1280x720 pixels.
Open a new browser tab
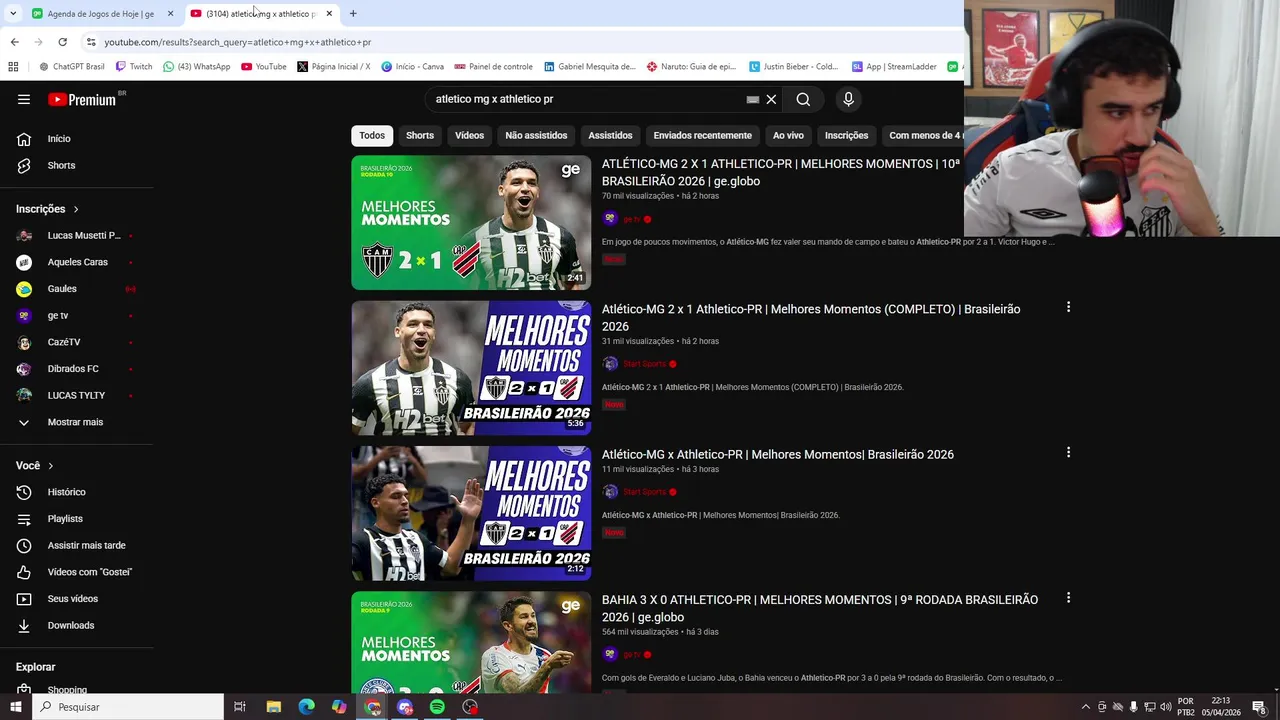click(x=353, y=13)
